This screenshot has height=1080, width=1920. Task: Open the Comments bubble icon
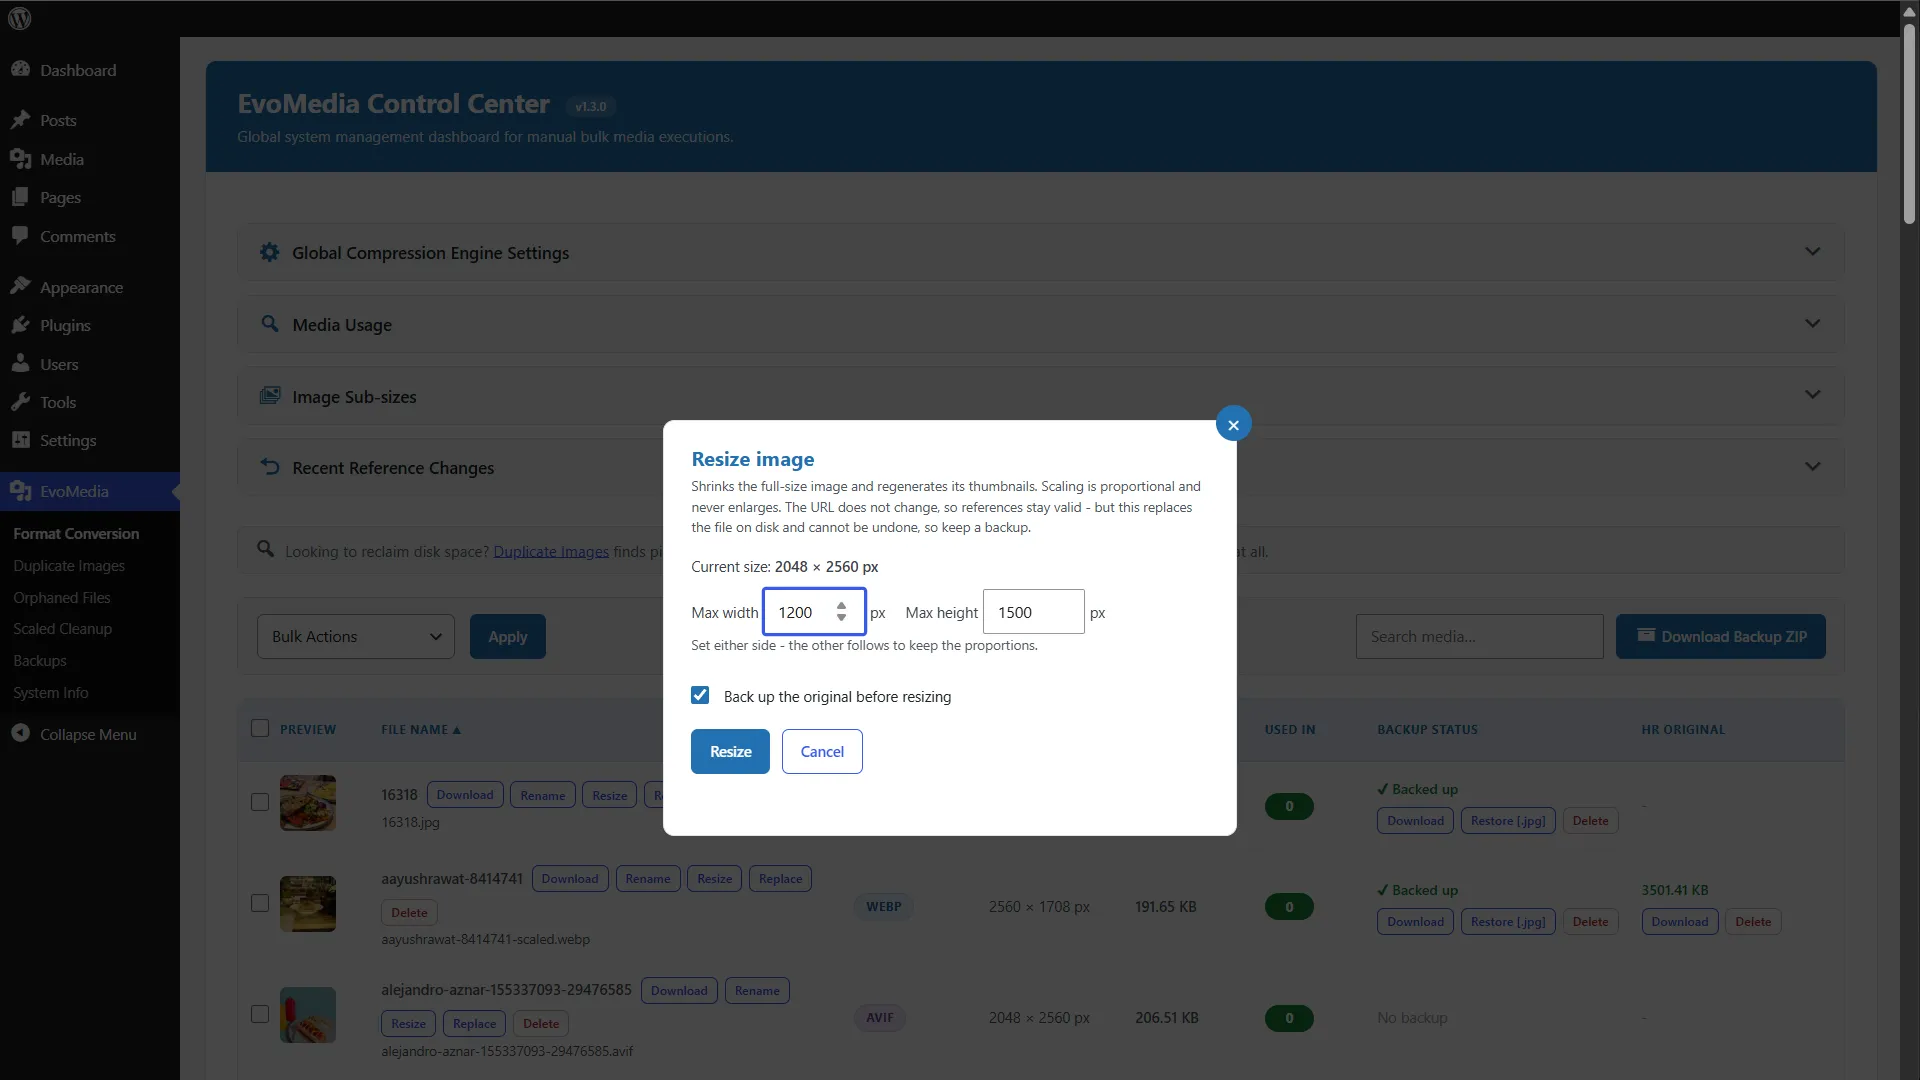tap(20, 236)
